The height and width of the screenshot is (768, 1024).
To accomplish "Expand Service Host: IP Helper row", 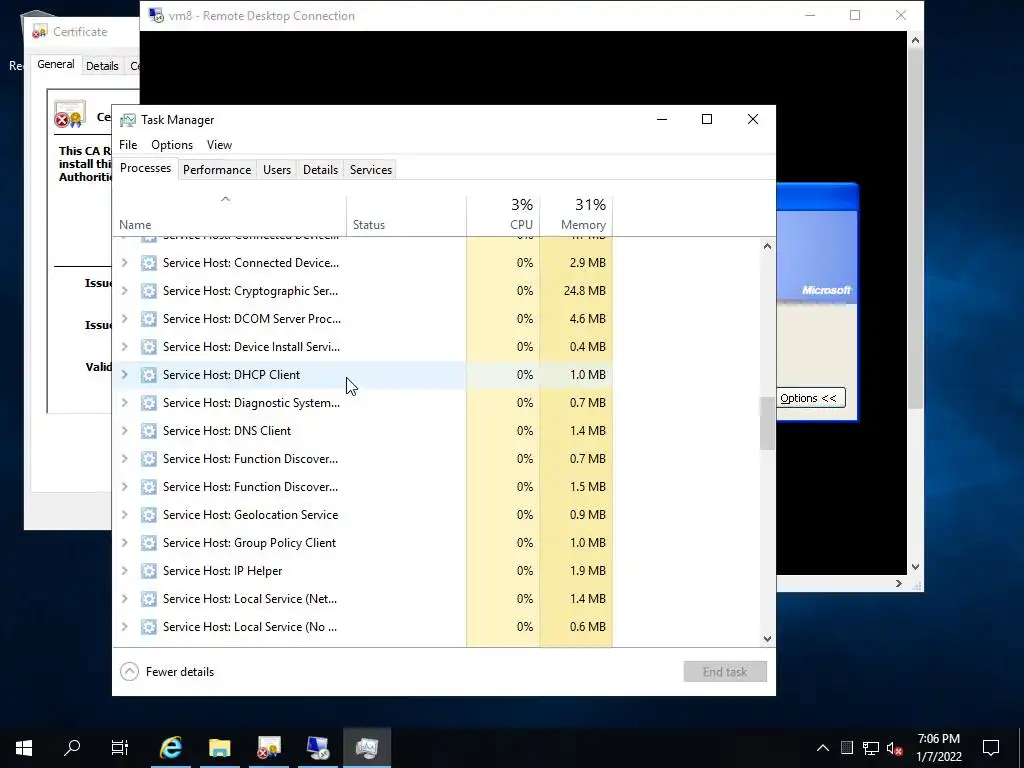I will click(125, 571).
